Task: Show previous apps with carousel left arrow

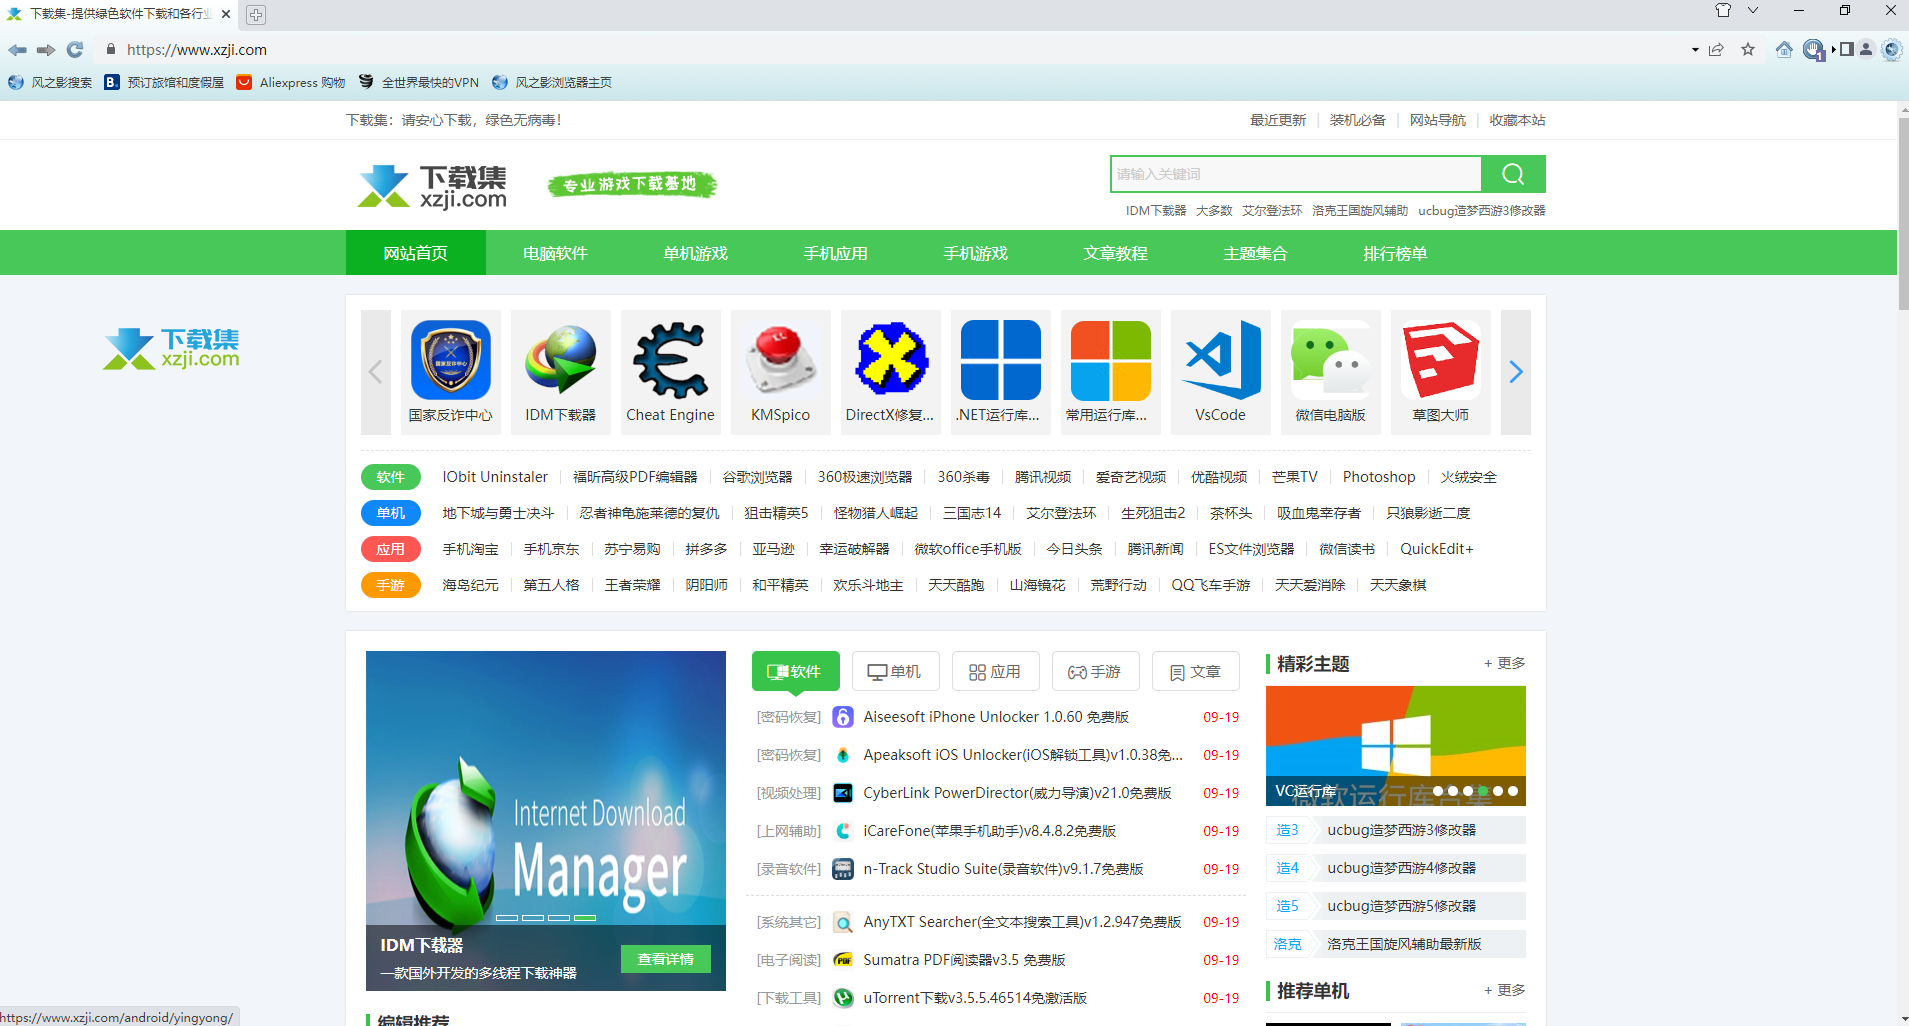Action: pyautogui.click(x=376, y=372)
